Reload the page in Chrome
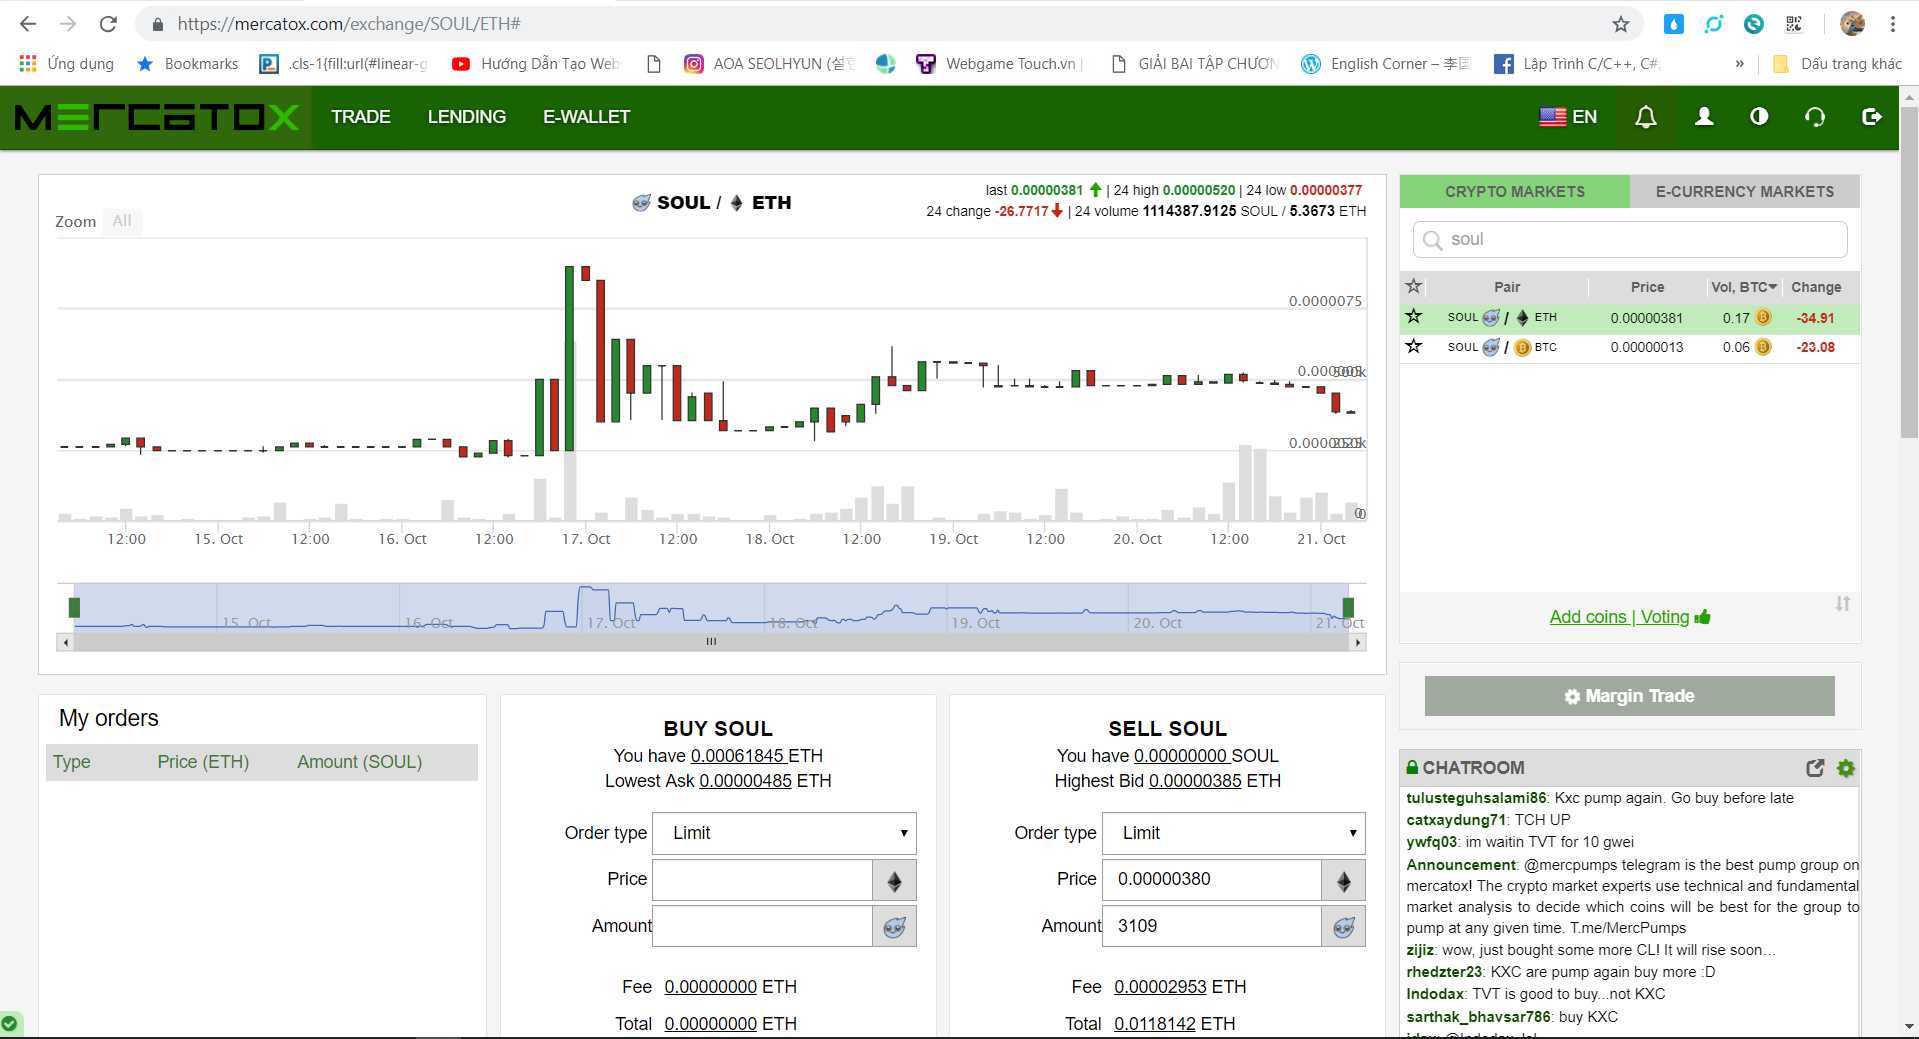Image resolution: width=1919 pixels, height=1039 pixels. (x=109, y=24)
